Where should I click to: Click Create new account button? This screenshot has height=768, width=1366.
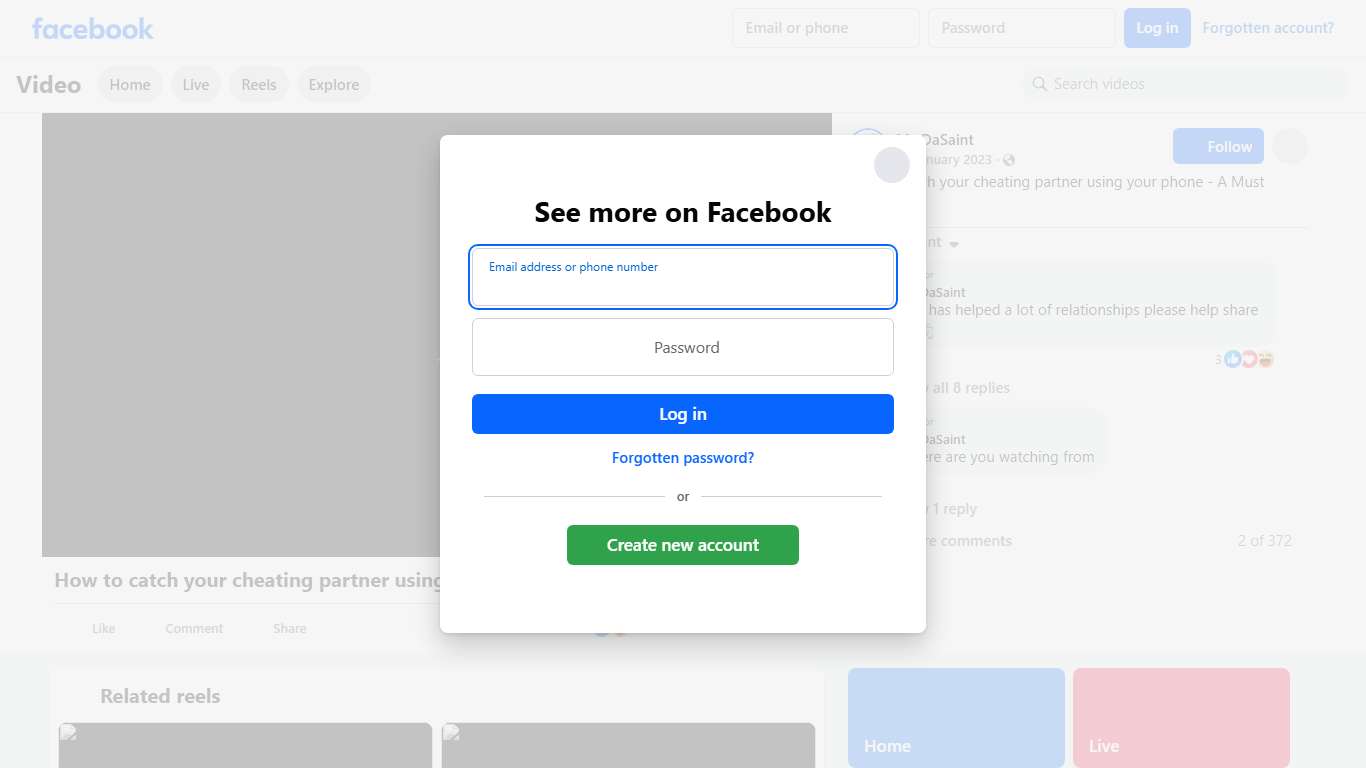coord(683,545)
